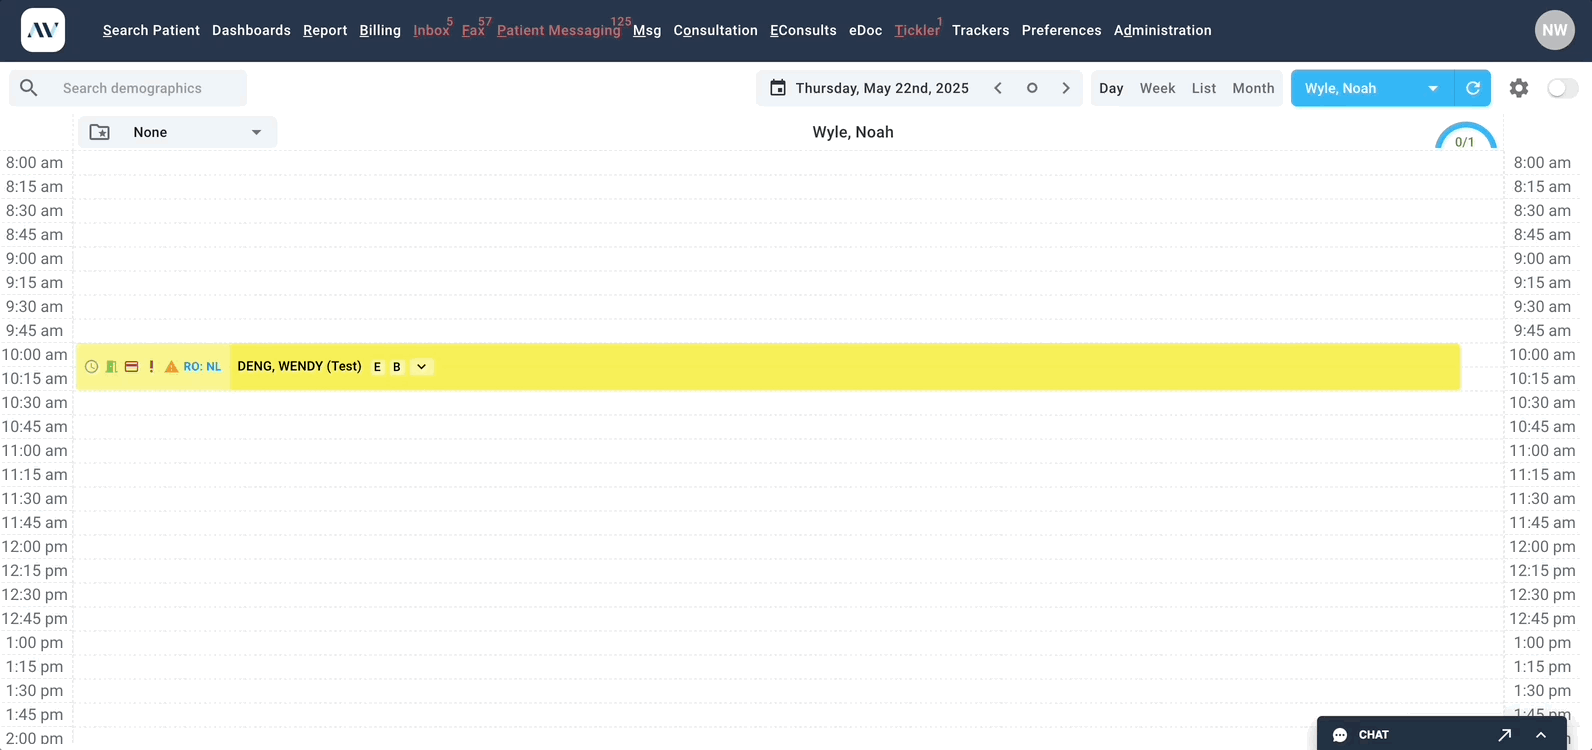The width and height of the screenshot is (1592, 750).
Task: Click the left 1:00 pm time slot label
Action: click(34, 642)
